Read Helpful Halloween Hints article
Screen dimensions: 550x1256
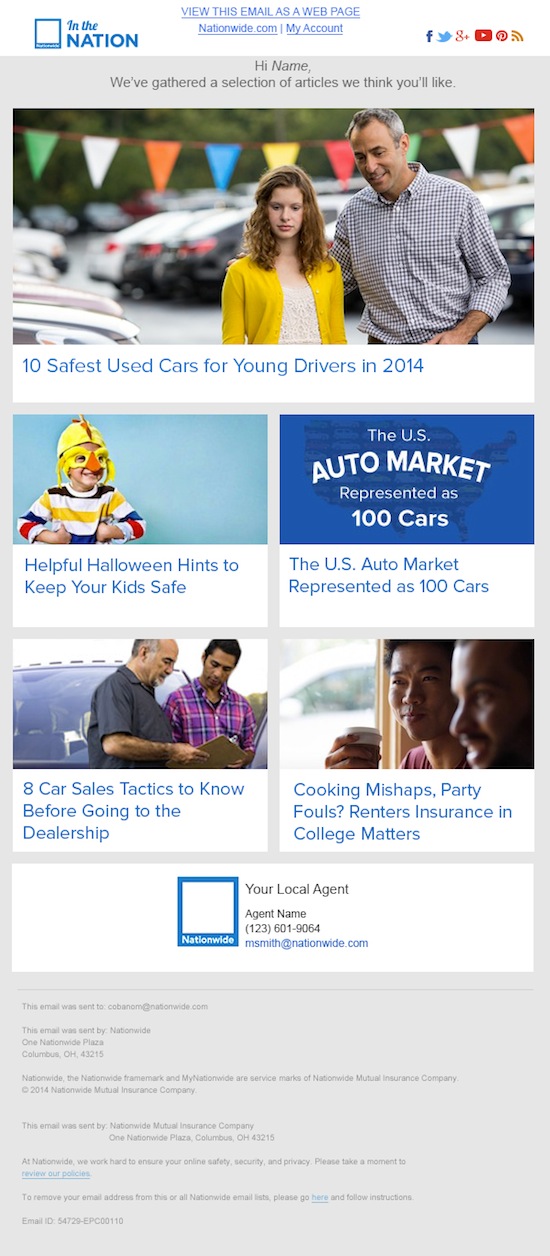(x=131, y=576)
